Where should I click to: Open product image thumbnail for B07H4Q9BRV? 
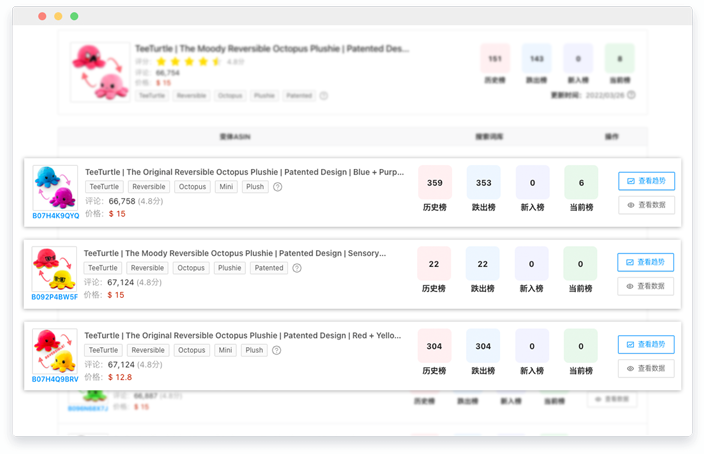click(55, 351)
